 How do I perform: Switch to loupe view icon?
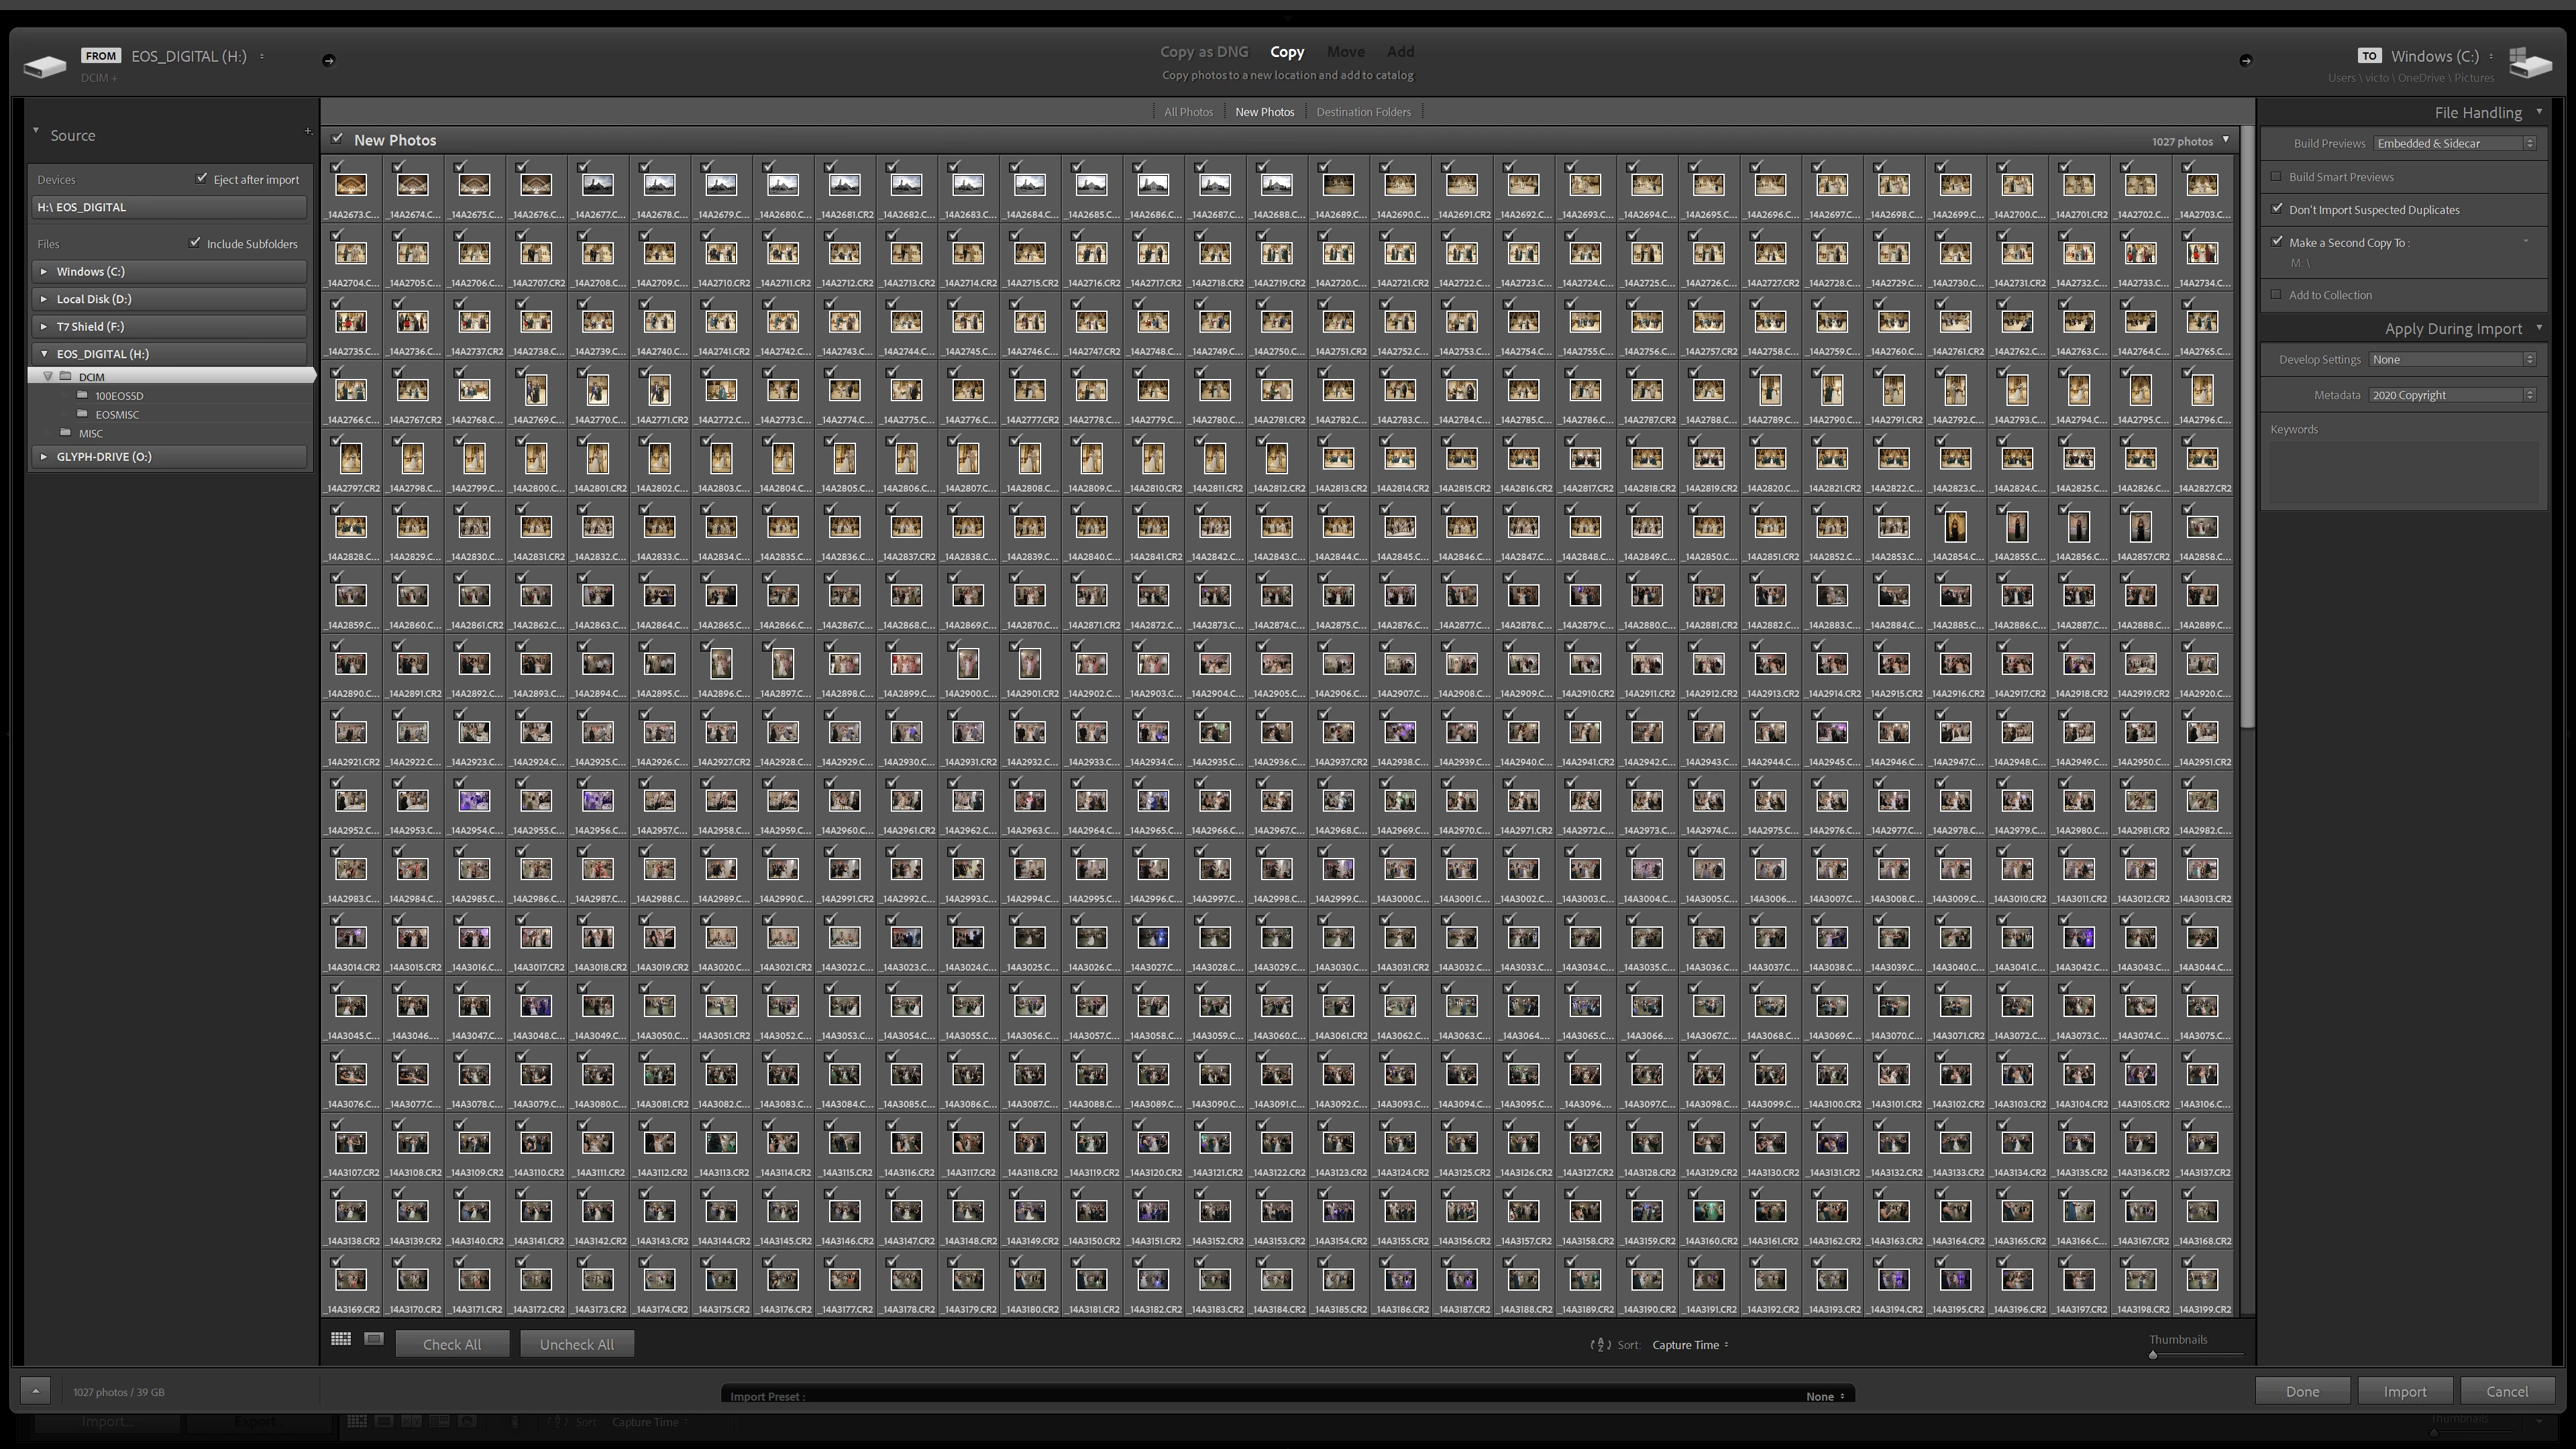point(374,1339)
